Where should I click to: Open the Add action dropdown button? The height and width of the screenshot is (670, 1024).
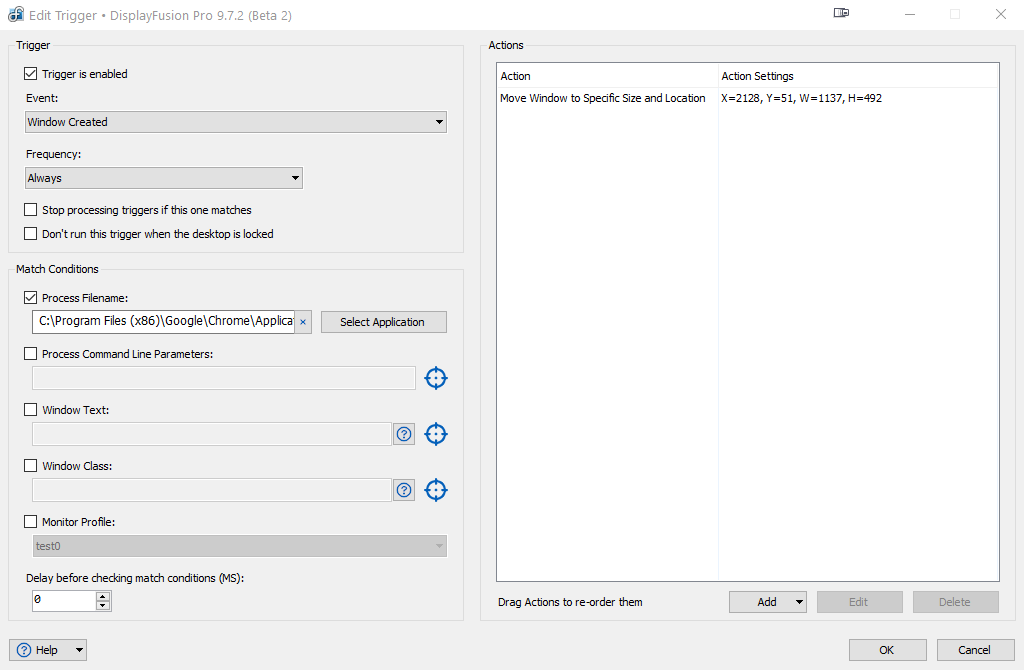(768, 602)
